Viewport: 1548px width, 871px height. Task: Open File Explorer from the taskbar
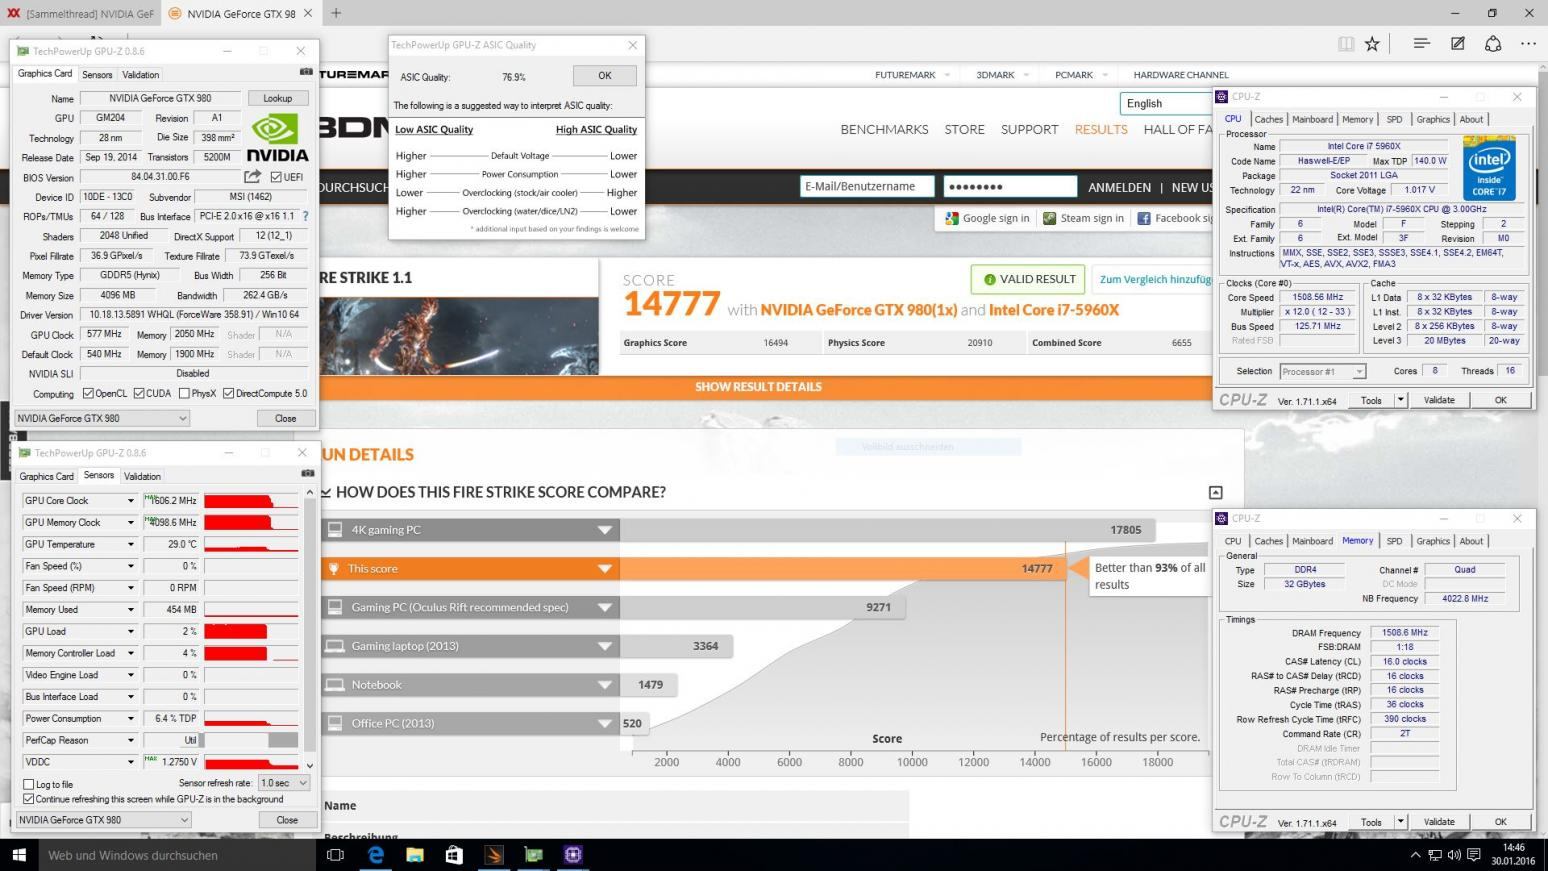click(x=415, y=855)
